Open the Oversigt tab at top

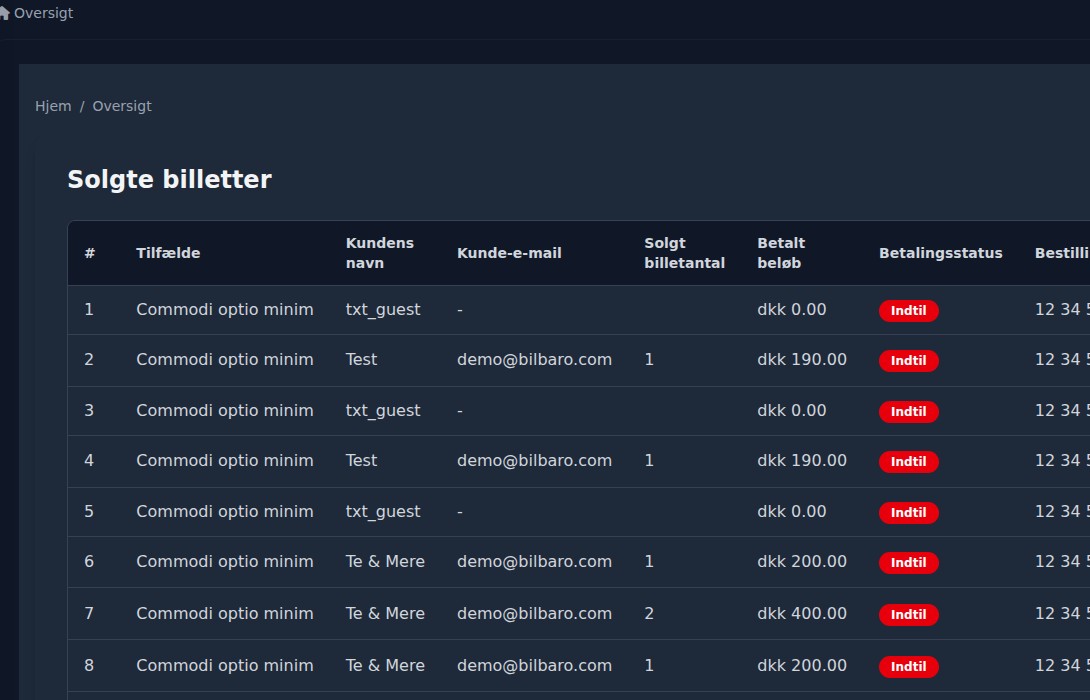tap(43, 13)
